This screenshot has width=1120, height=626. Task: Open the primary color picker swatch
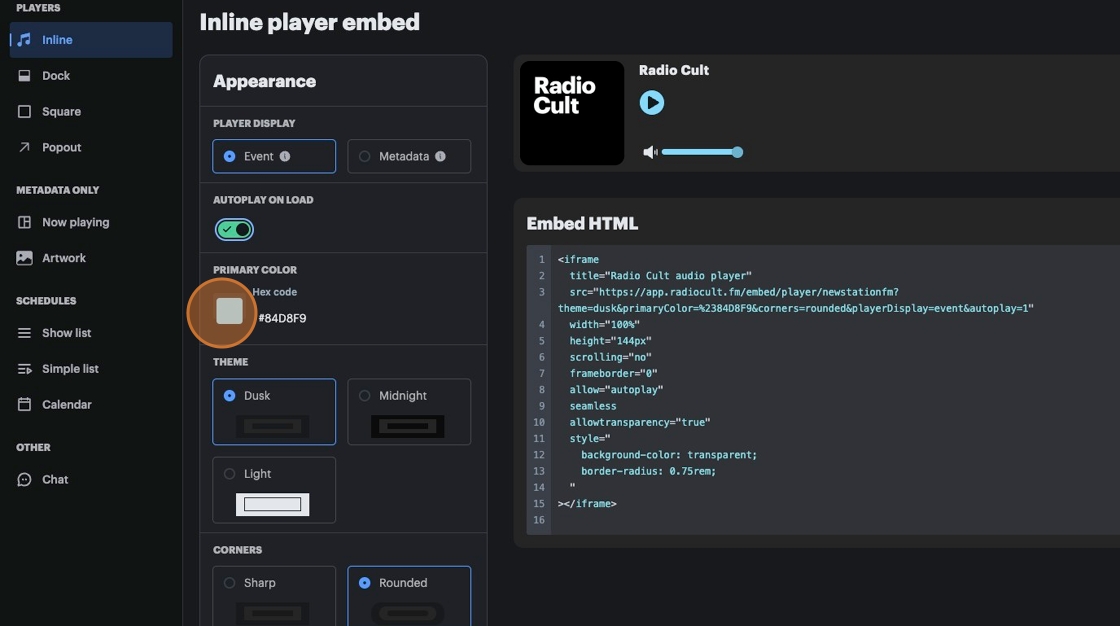pyautogui.click(x=229, y=311)
